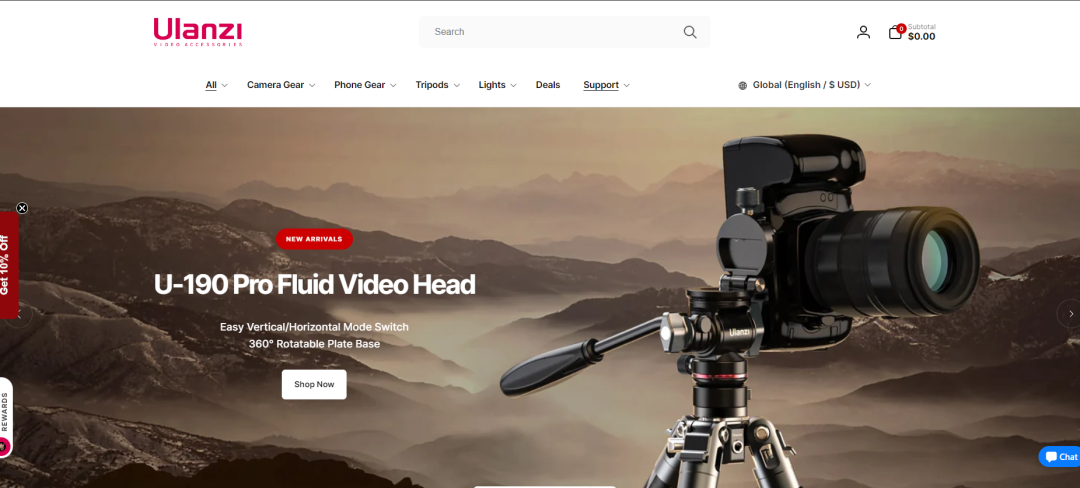This screenshot has height=488, width=1080.
Task: Expand the Phone Gear menu
Action: click(365, 85)
